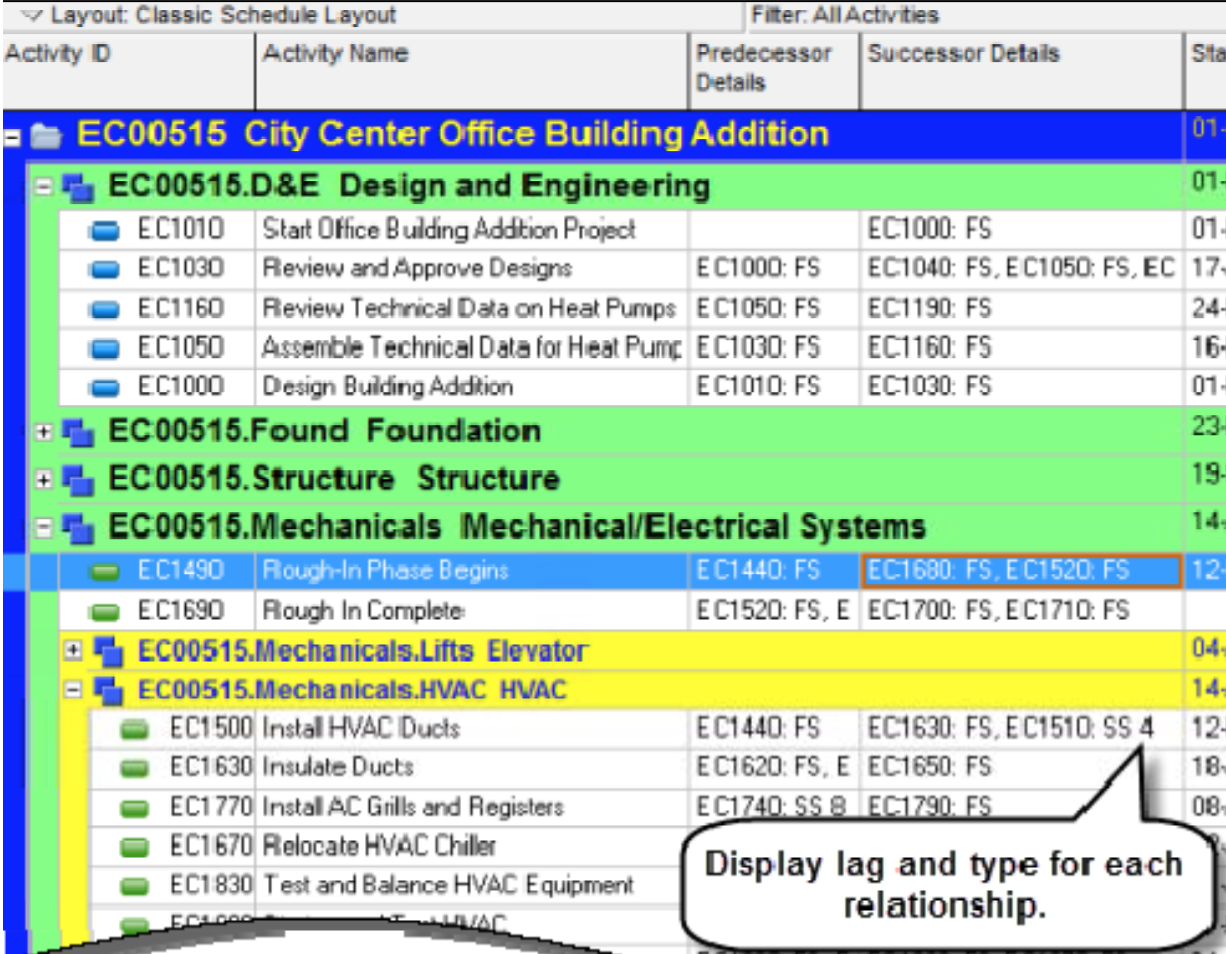Expand the EC00515.Found Foundation group
This screenshot has height=954, width=1226.
point(43,432)
